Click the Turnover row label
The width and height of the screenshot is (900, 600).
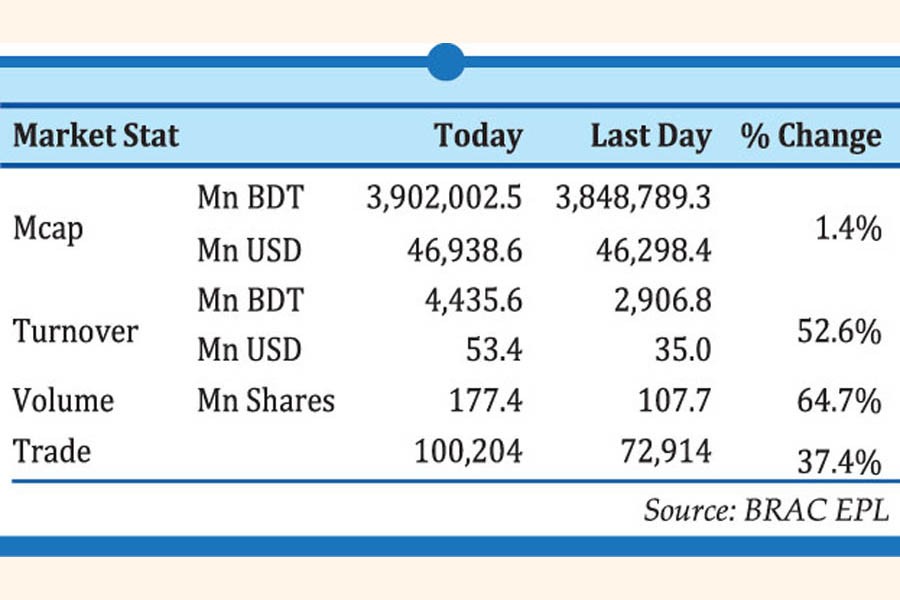[75, 331]
